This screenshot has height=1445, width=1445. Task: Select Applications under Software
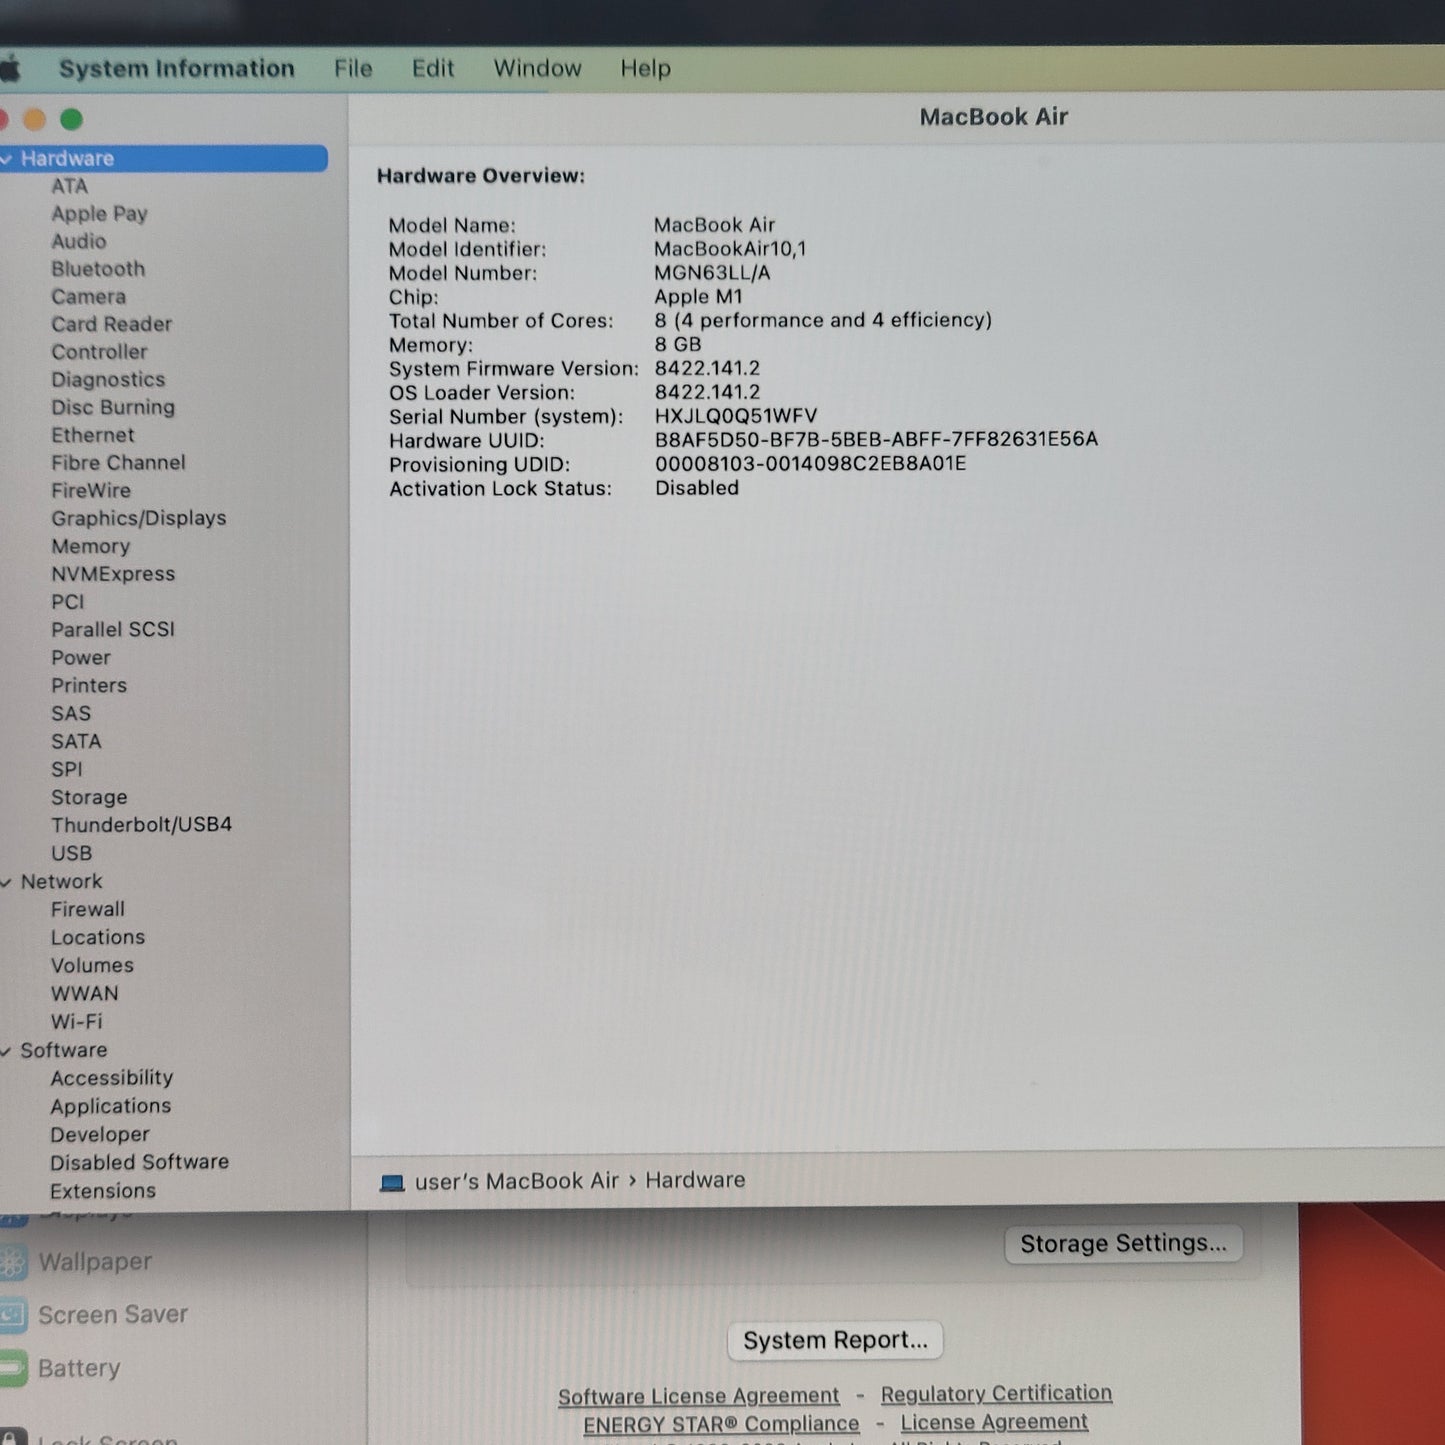(110, 1106)
